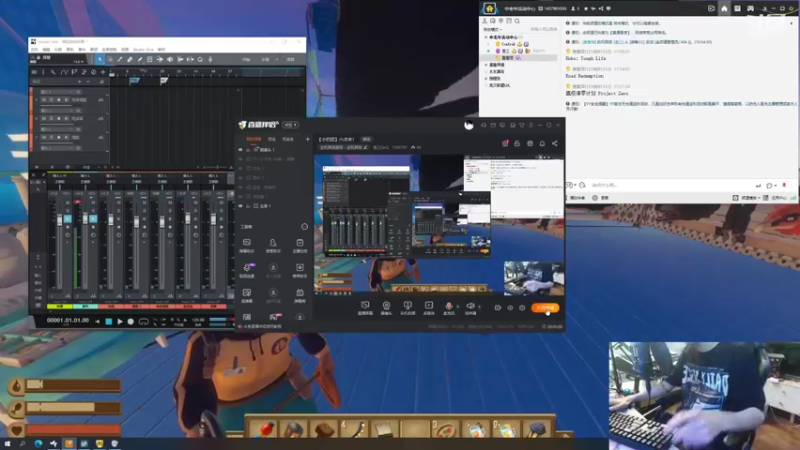Screen dimensions: 800x450
Task: Open microphone dropdown arrow in streaming bar
Action: pyautogui.click(x=457, y=307)
